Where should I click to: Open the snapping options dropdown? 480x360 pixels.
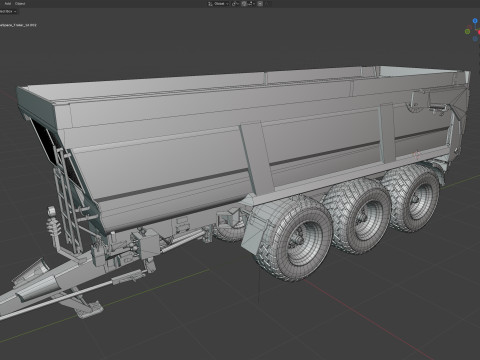(251, 4)
